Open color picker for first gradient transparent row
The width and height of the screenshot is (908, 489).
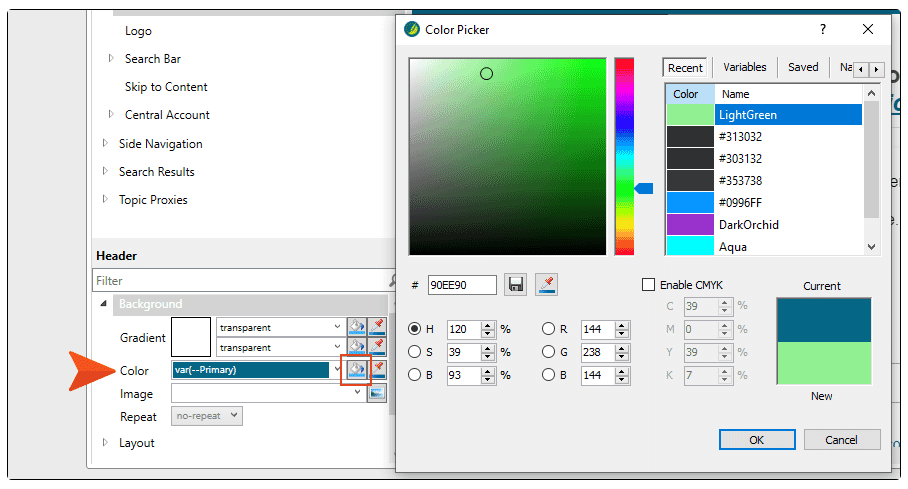pos(357,327)
